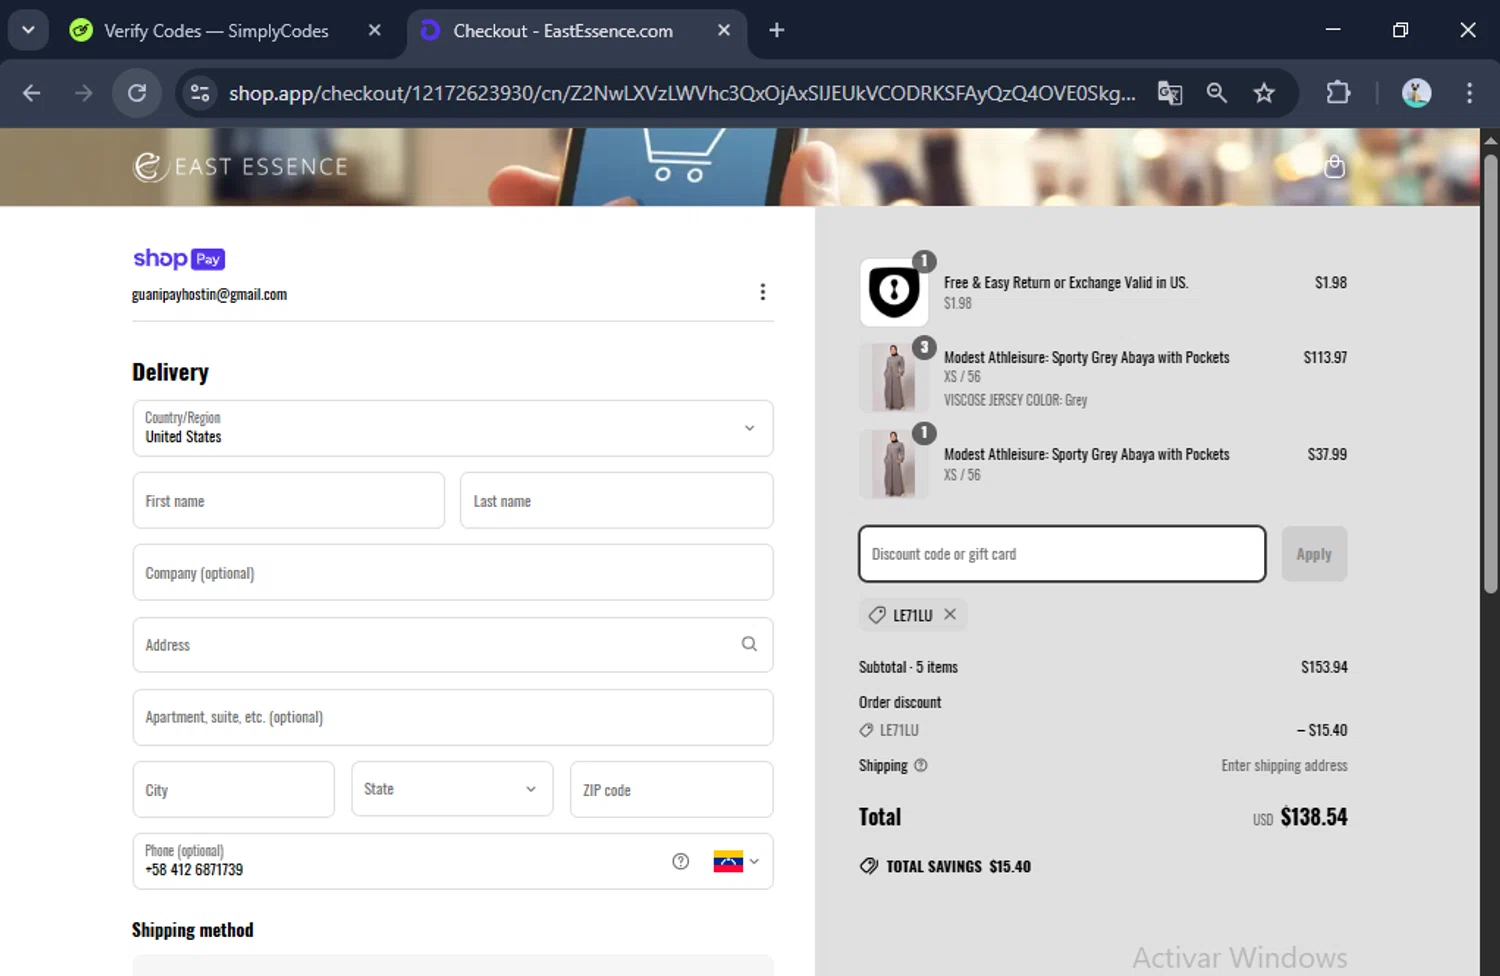Focus the Last name field
The height and width of the screenshot is (976, 1500).
(616, 500)
